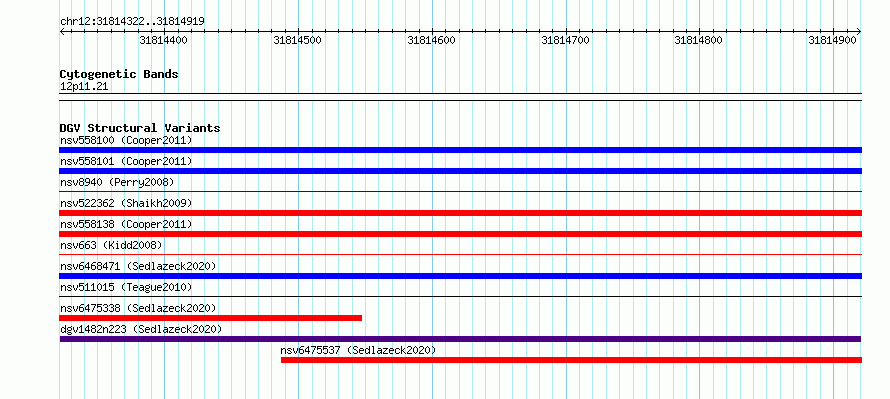Image resolution: width=890 pixels, height=399 pixels.
Task: Select the 31814400 ruler position label
Action: [x=163, y=40]
